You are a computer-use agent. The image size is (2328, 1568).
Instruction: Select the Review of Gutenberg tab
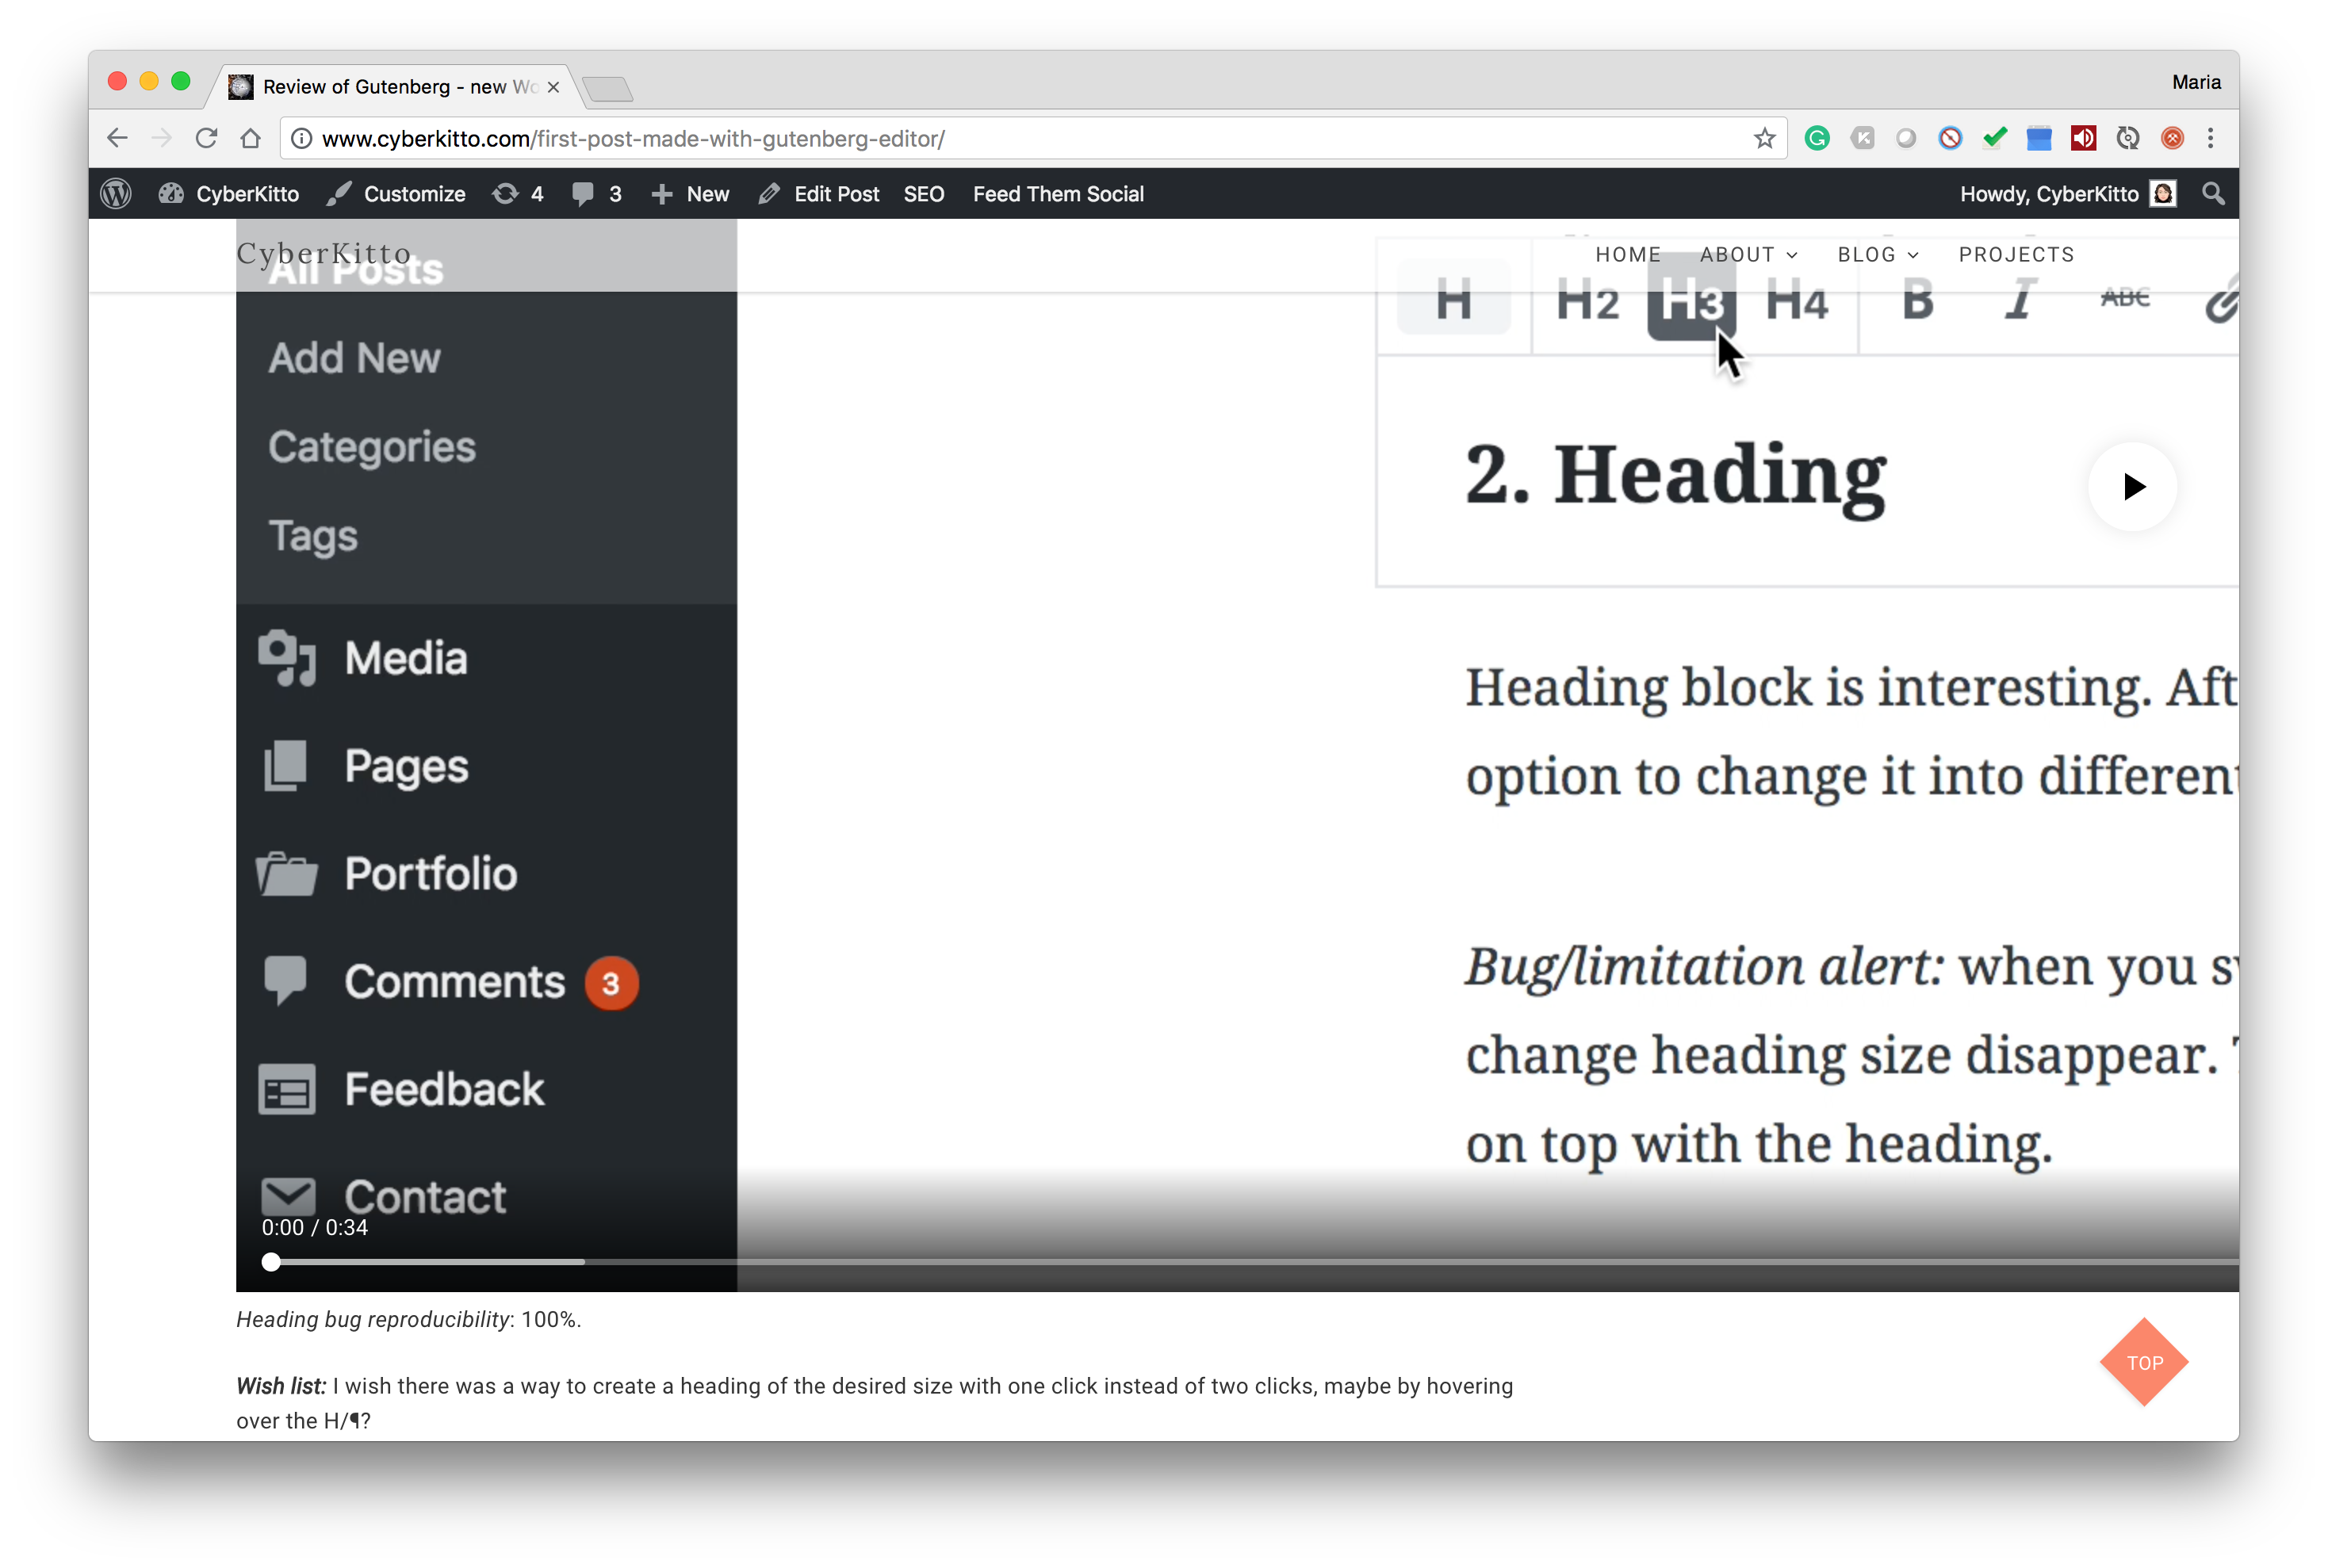(x=396, y=87)
